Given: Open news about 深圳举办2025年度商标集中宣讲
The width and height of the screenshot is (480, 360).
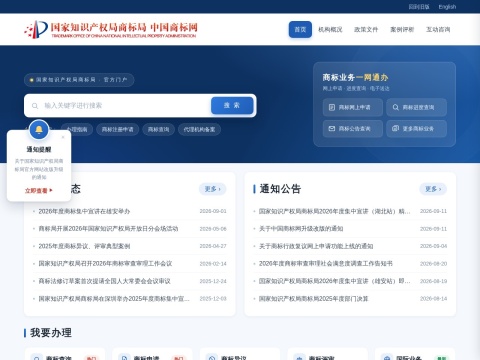Looking at the screenshot, I should click(x=114, y=298).
